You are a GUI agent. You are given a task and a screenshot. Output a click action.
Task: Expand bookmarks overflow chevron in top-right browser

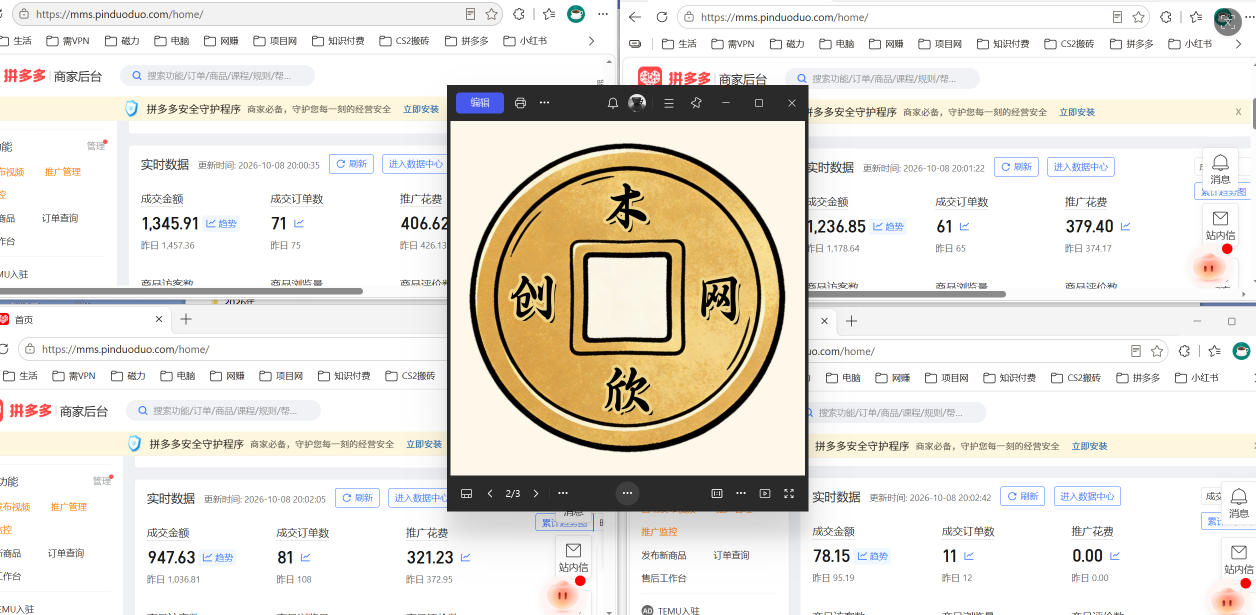[x=1237, y=44]
